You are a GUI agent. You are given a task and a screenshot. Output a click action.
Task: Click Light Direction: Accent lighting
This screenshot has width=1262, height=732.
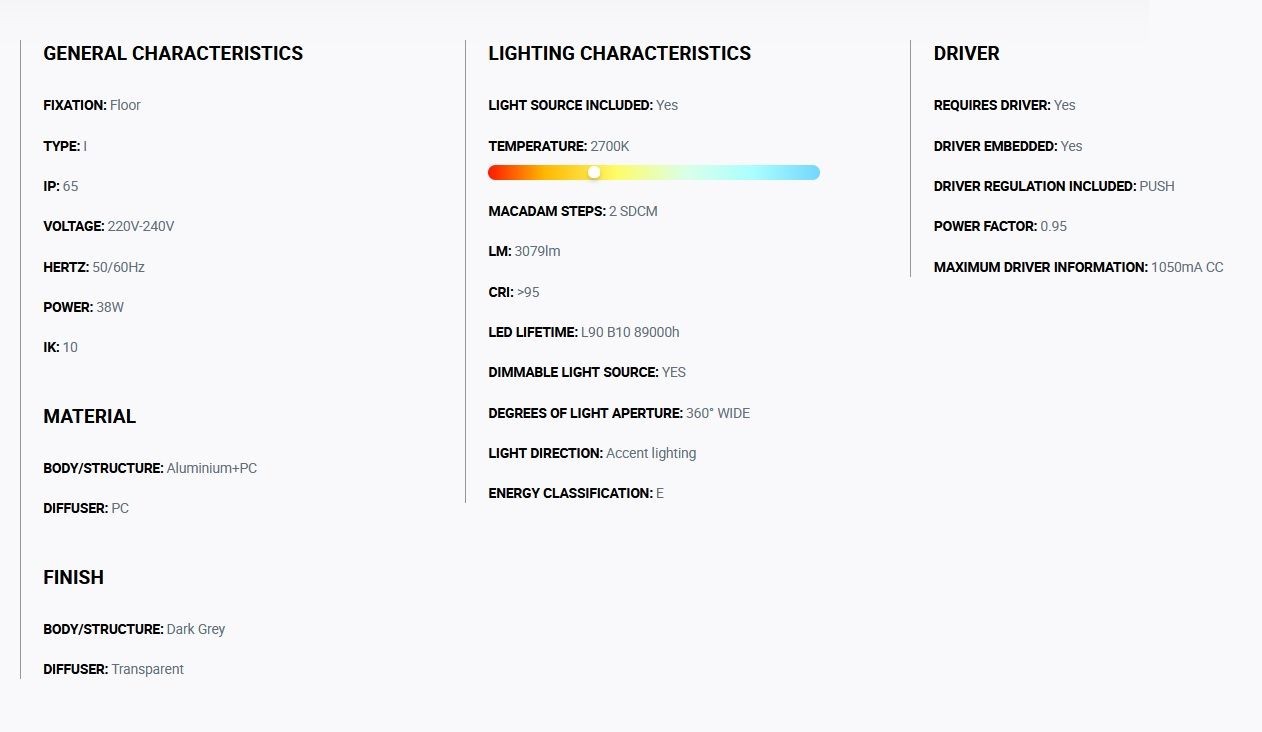pos(592,453)
